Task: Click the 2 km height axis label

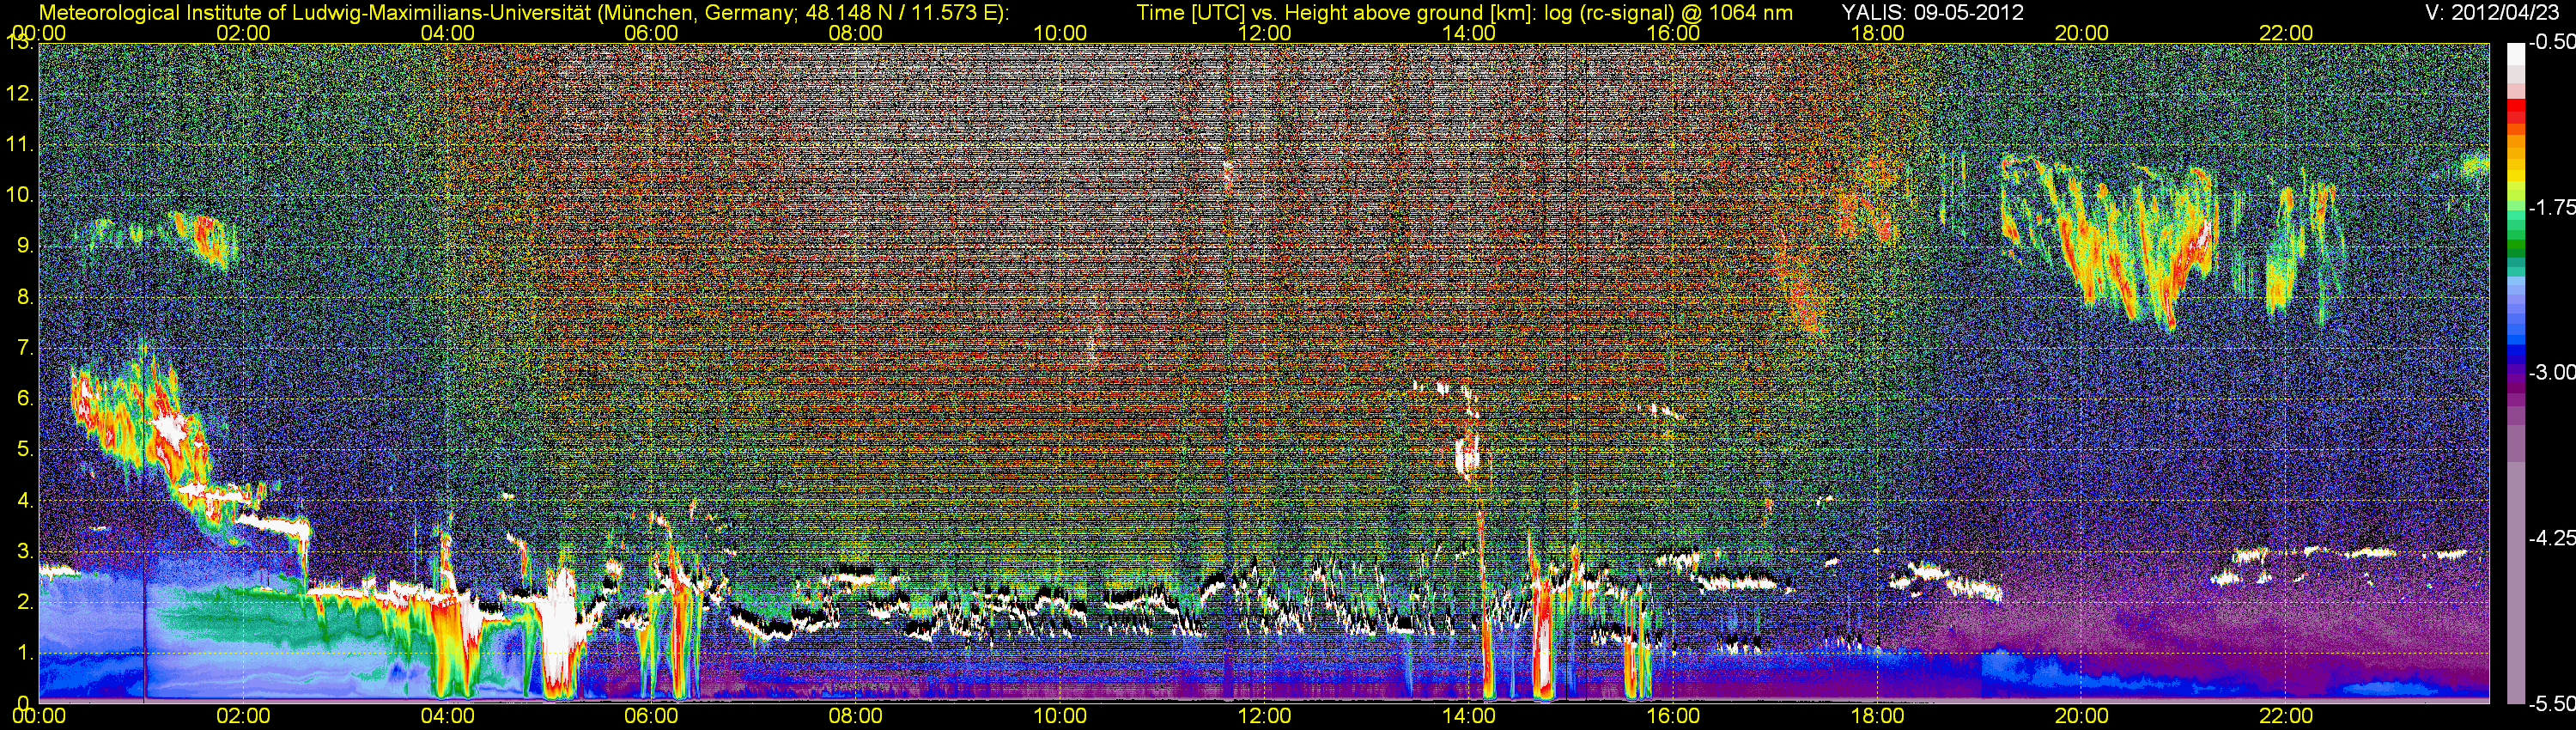Action: point(24,601)
